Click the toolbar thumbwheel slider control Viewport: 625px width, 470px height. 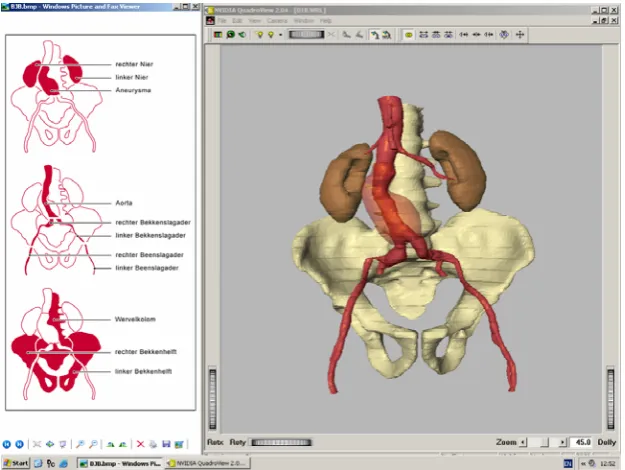(306, 35)
